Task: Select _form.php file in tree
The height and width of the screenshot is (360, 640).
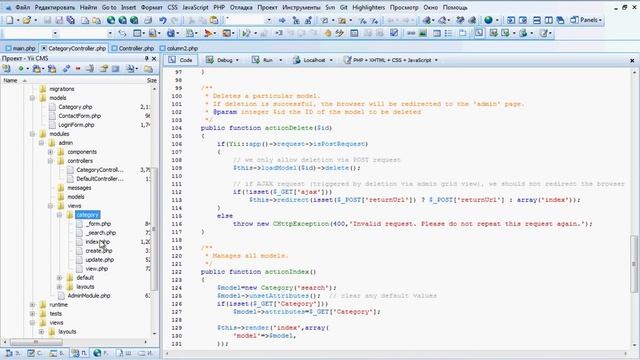Action: click(x=98, y=224)
